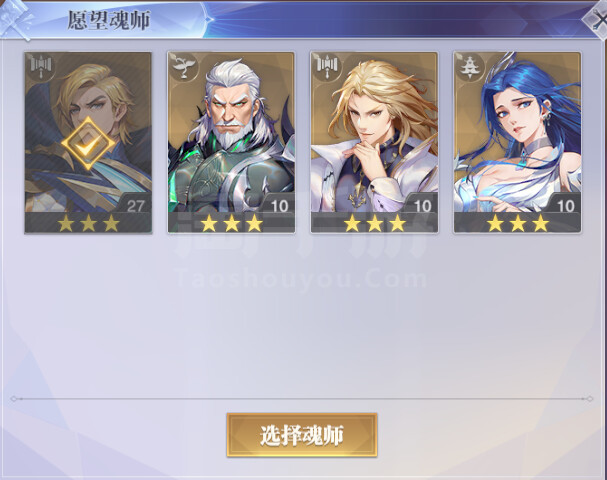
Task: Click the level 10 badge on long blond-haired hero
Action: [422, 205]
